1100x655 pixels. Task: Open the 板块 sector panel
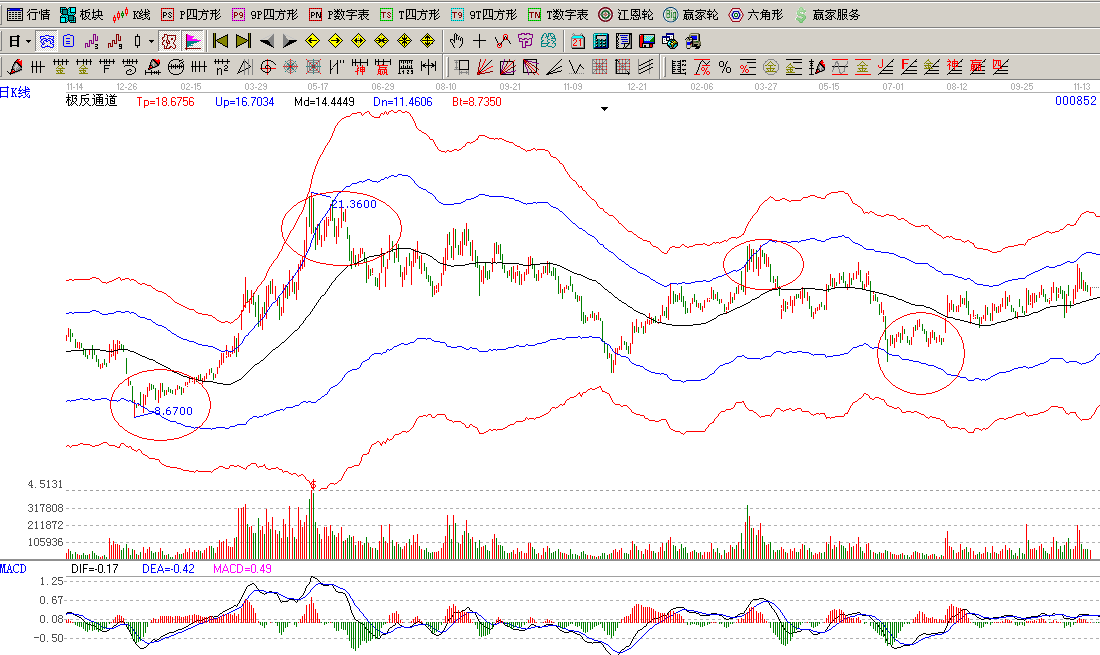pyautogui.click(x=81, y=15)
